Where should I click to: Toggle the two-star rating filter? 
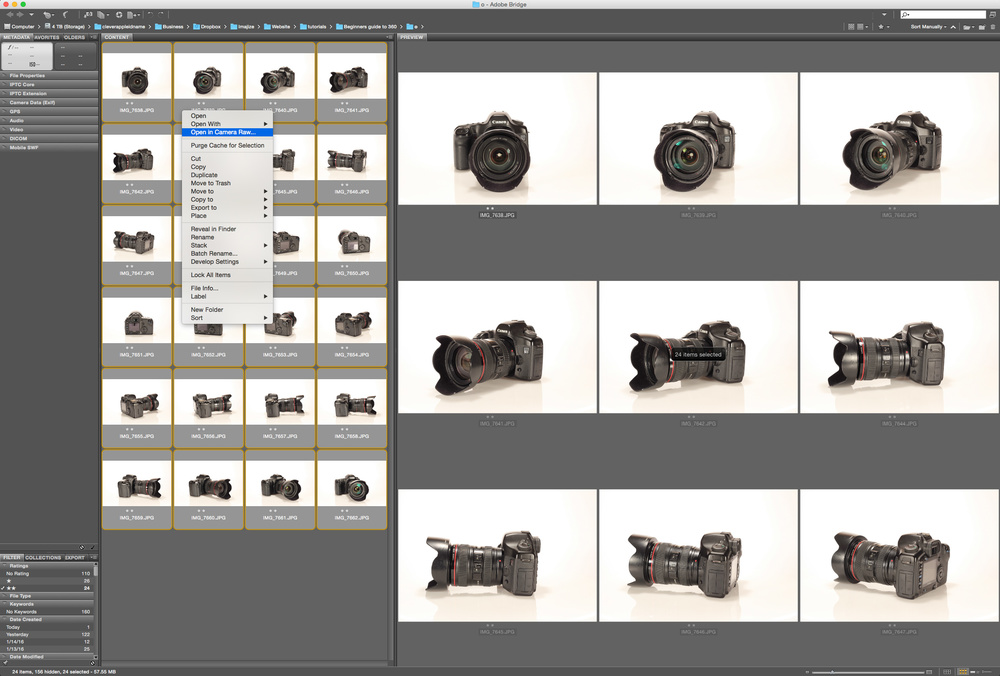[x=10, y=587]
